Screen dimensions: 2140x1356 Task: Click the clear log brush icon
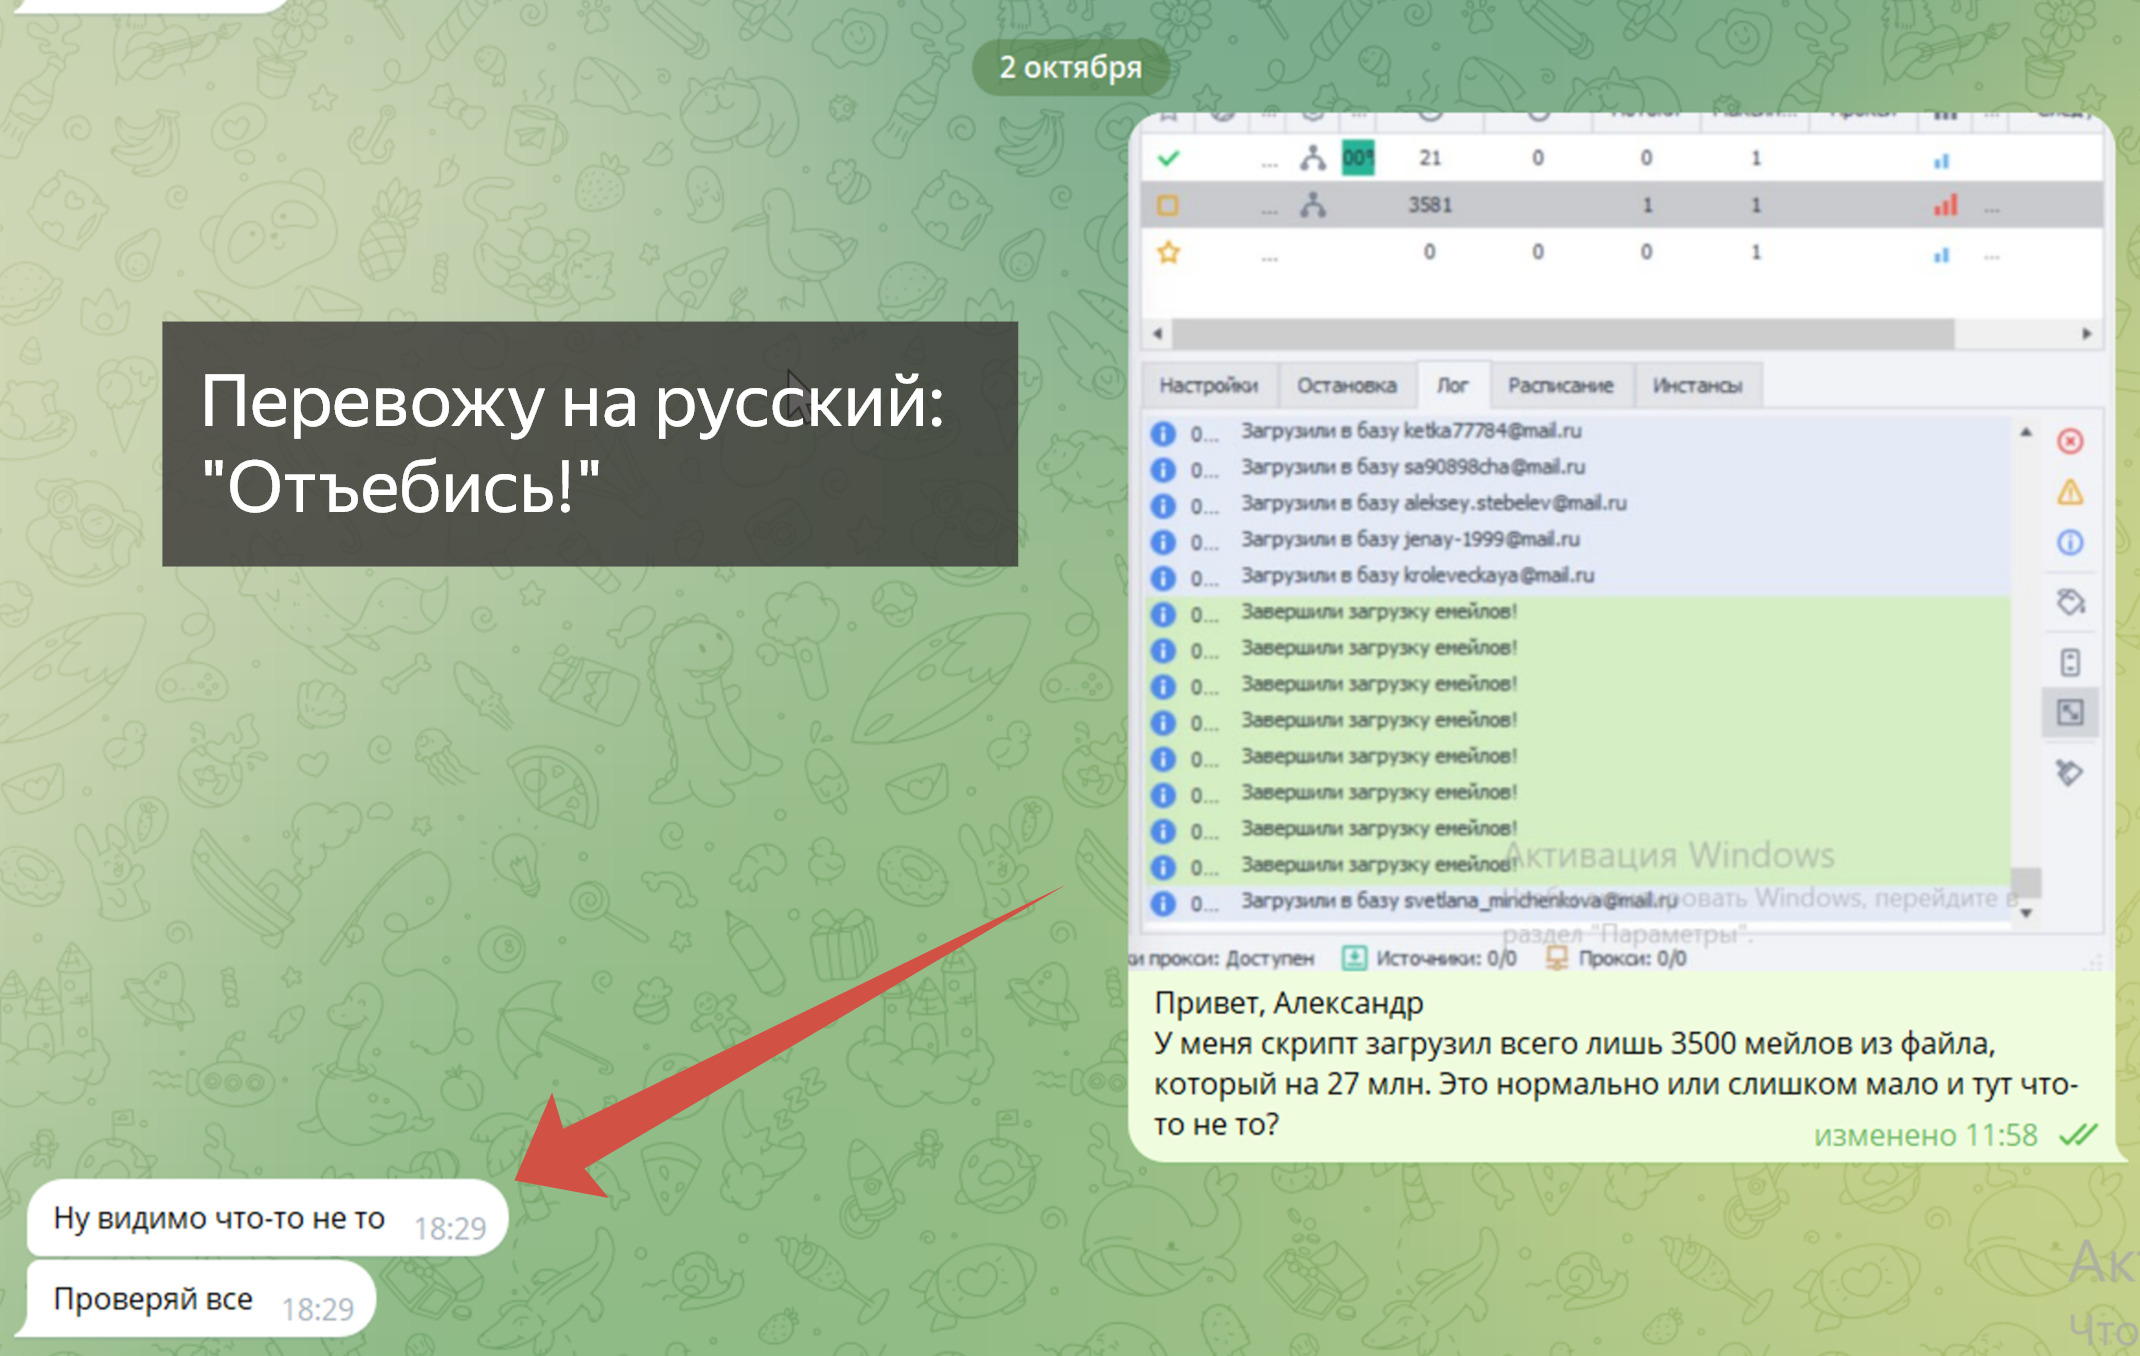pyautogui.click(x=2070, y=772)
